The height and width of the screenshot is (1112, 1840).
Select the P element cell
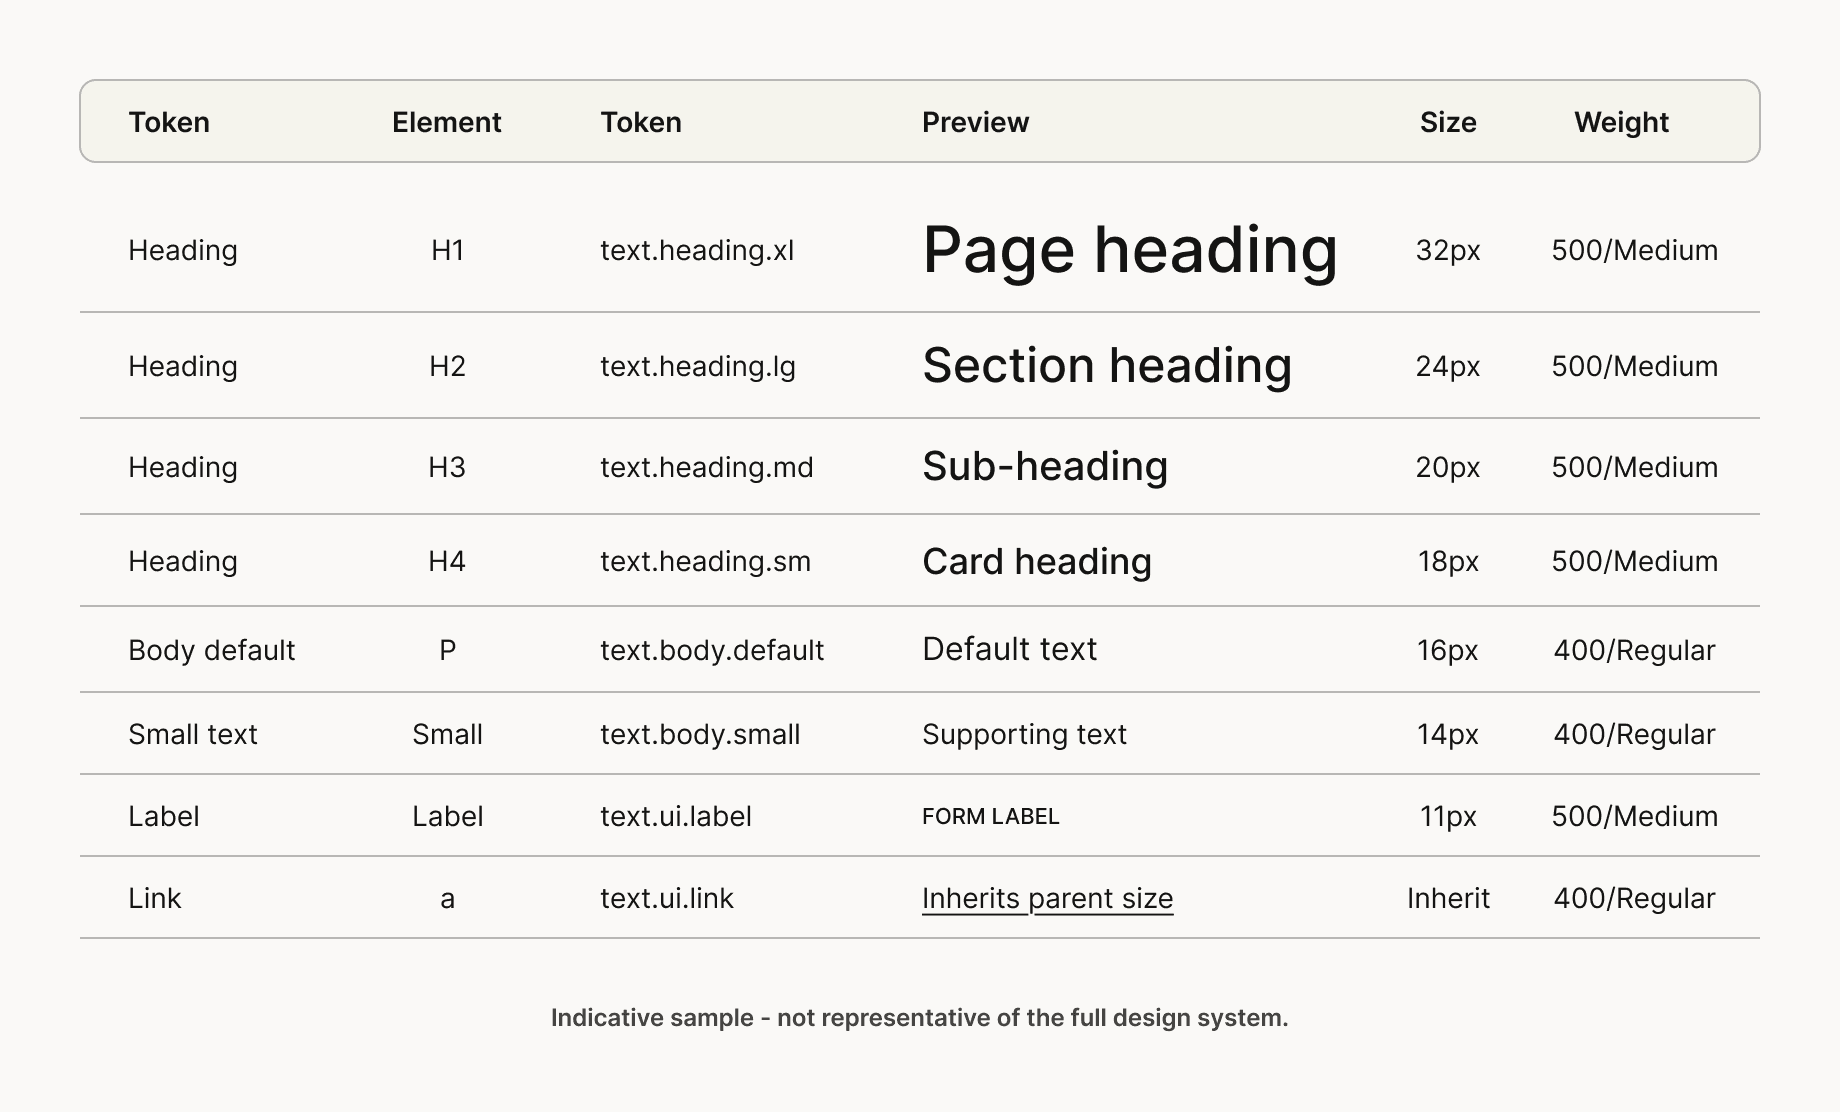tap(447, 650)
